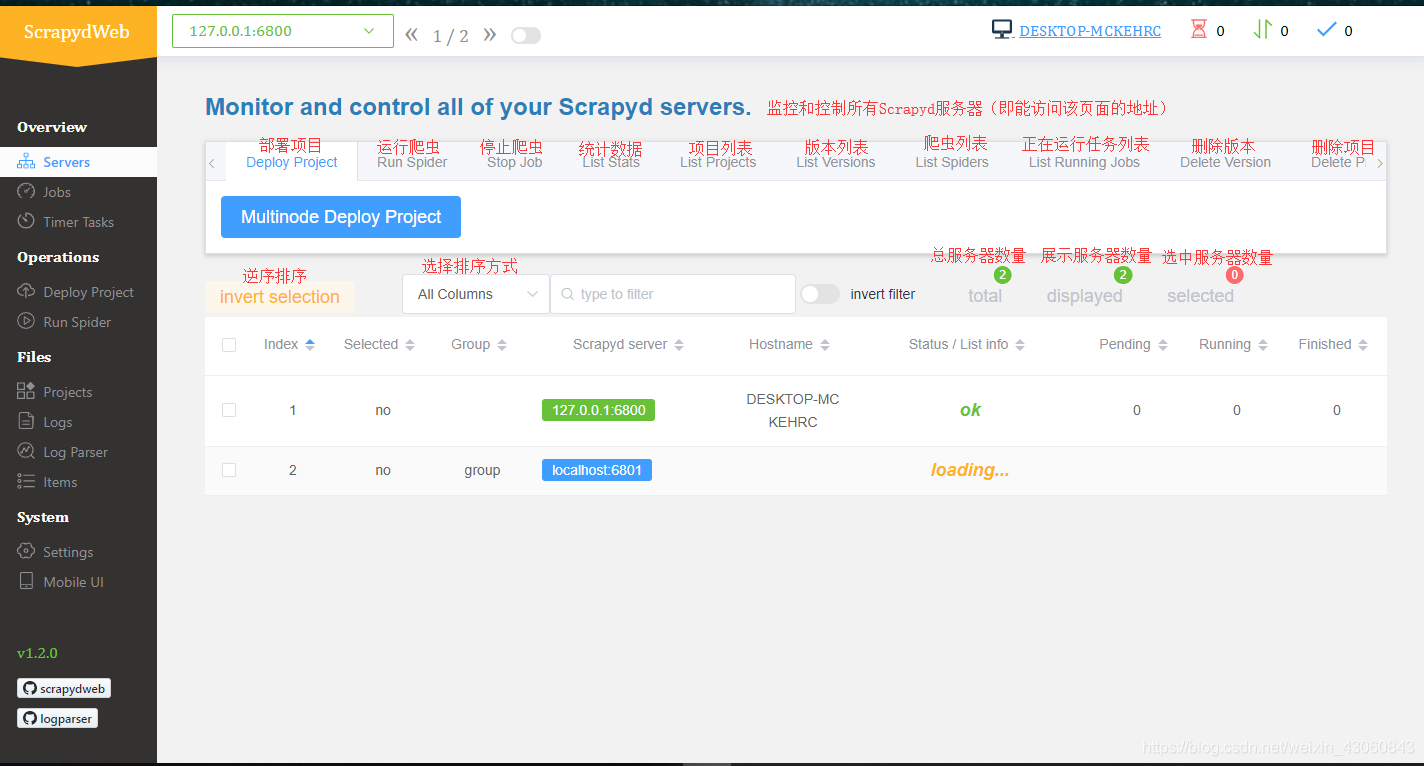
Task: Focus the type to filter input
Action: 673,294
